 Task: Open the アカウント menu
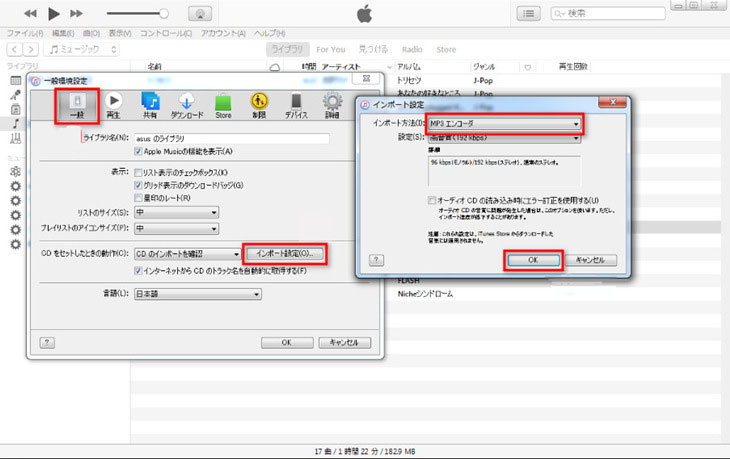[223, 34]
